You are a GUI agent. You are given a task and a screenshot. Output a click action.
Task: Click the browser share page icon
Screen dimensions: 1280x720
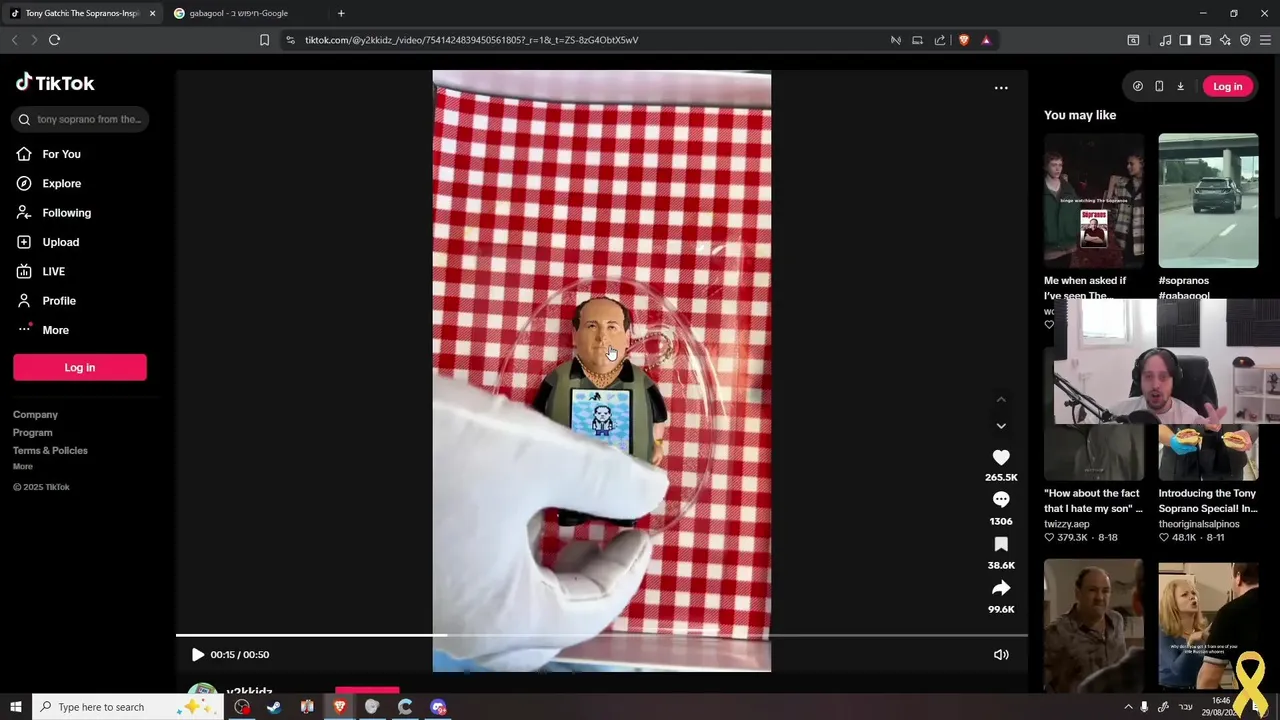940,40
